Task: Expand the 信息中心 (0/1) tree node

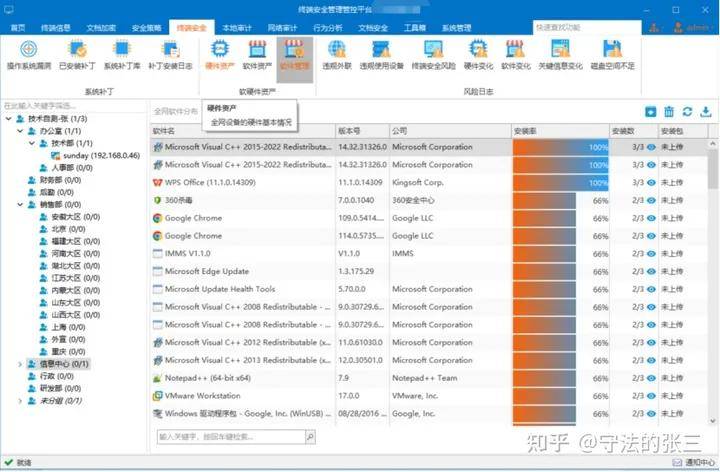Action: click(20, 364)
